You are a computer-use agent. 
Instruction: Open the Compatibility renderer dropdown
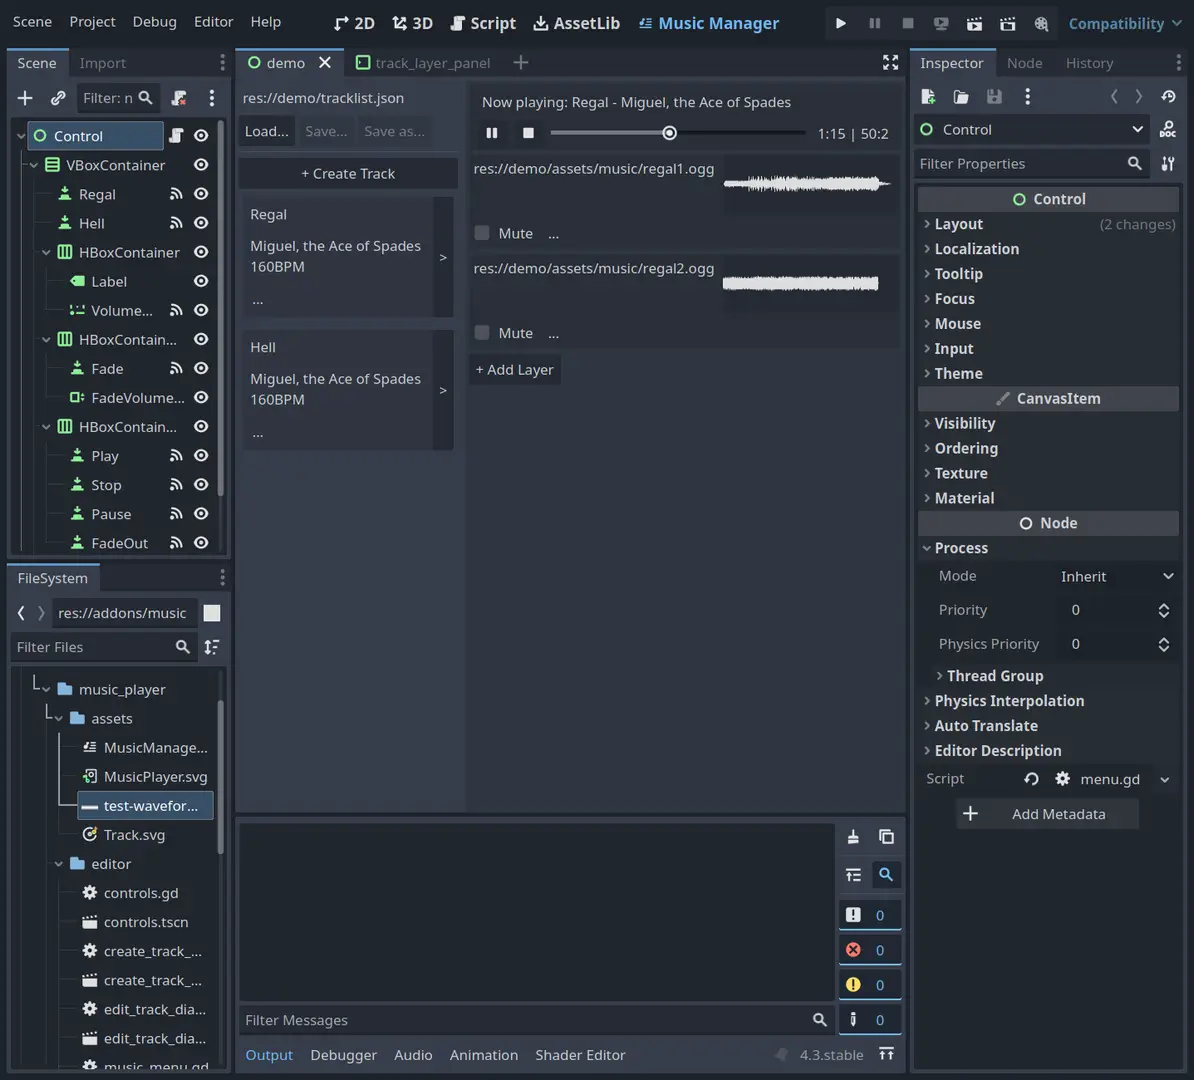1125,24
